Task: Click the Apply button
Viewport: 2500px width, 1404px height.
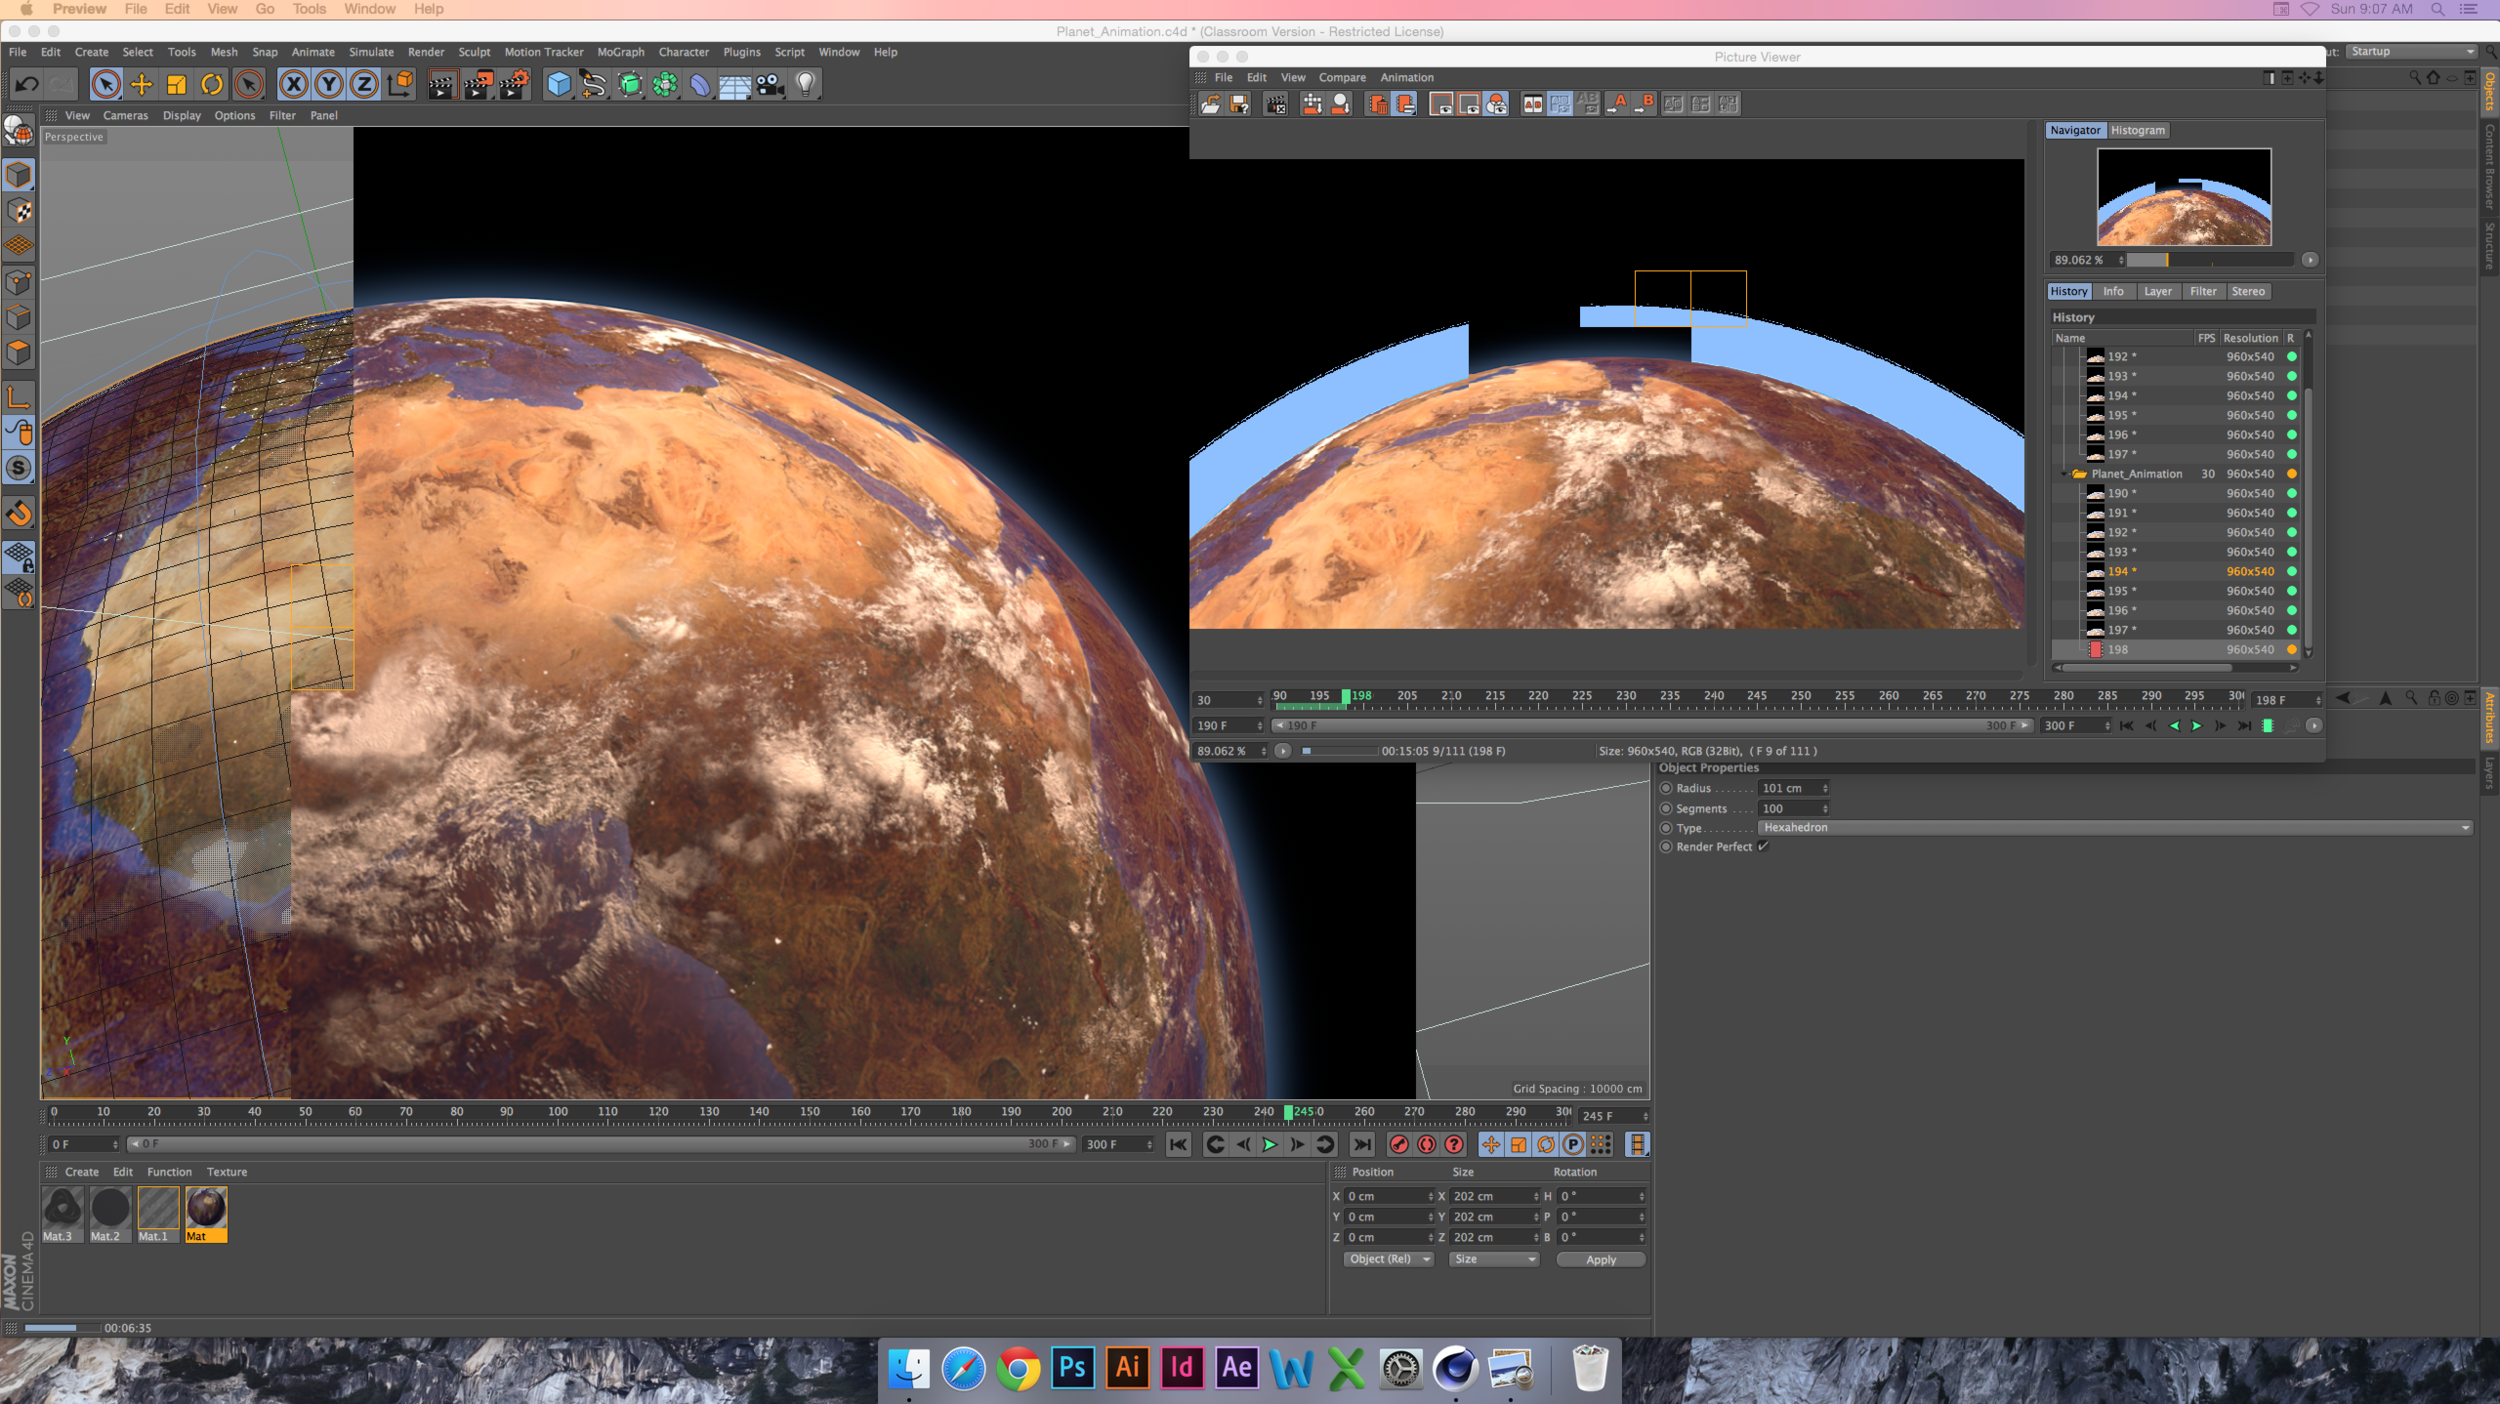Action: point(1600,1259)
